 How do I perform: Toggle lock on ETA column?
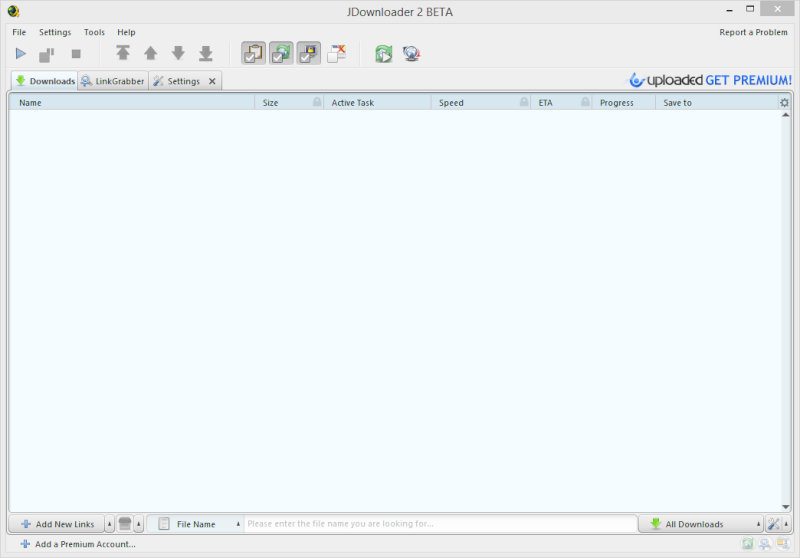pyautogui.click(x=585, y=102)
